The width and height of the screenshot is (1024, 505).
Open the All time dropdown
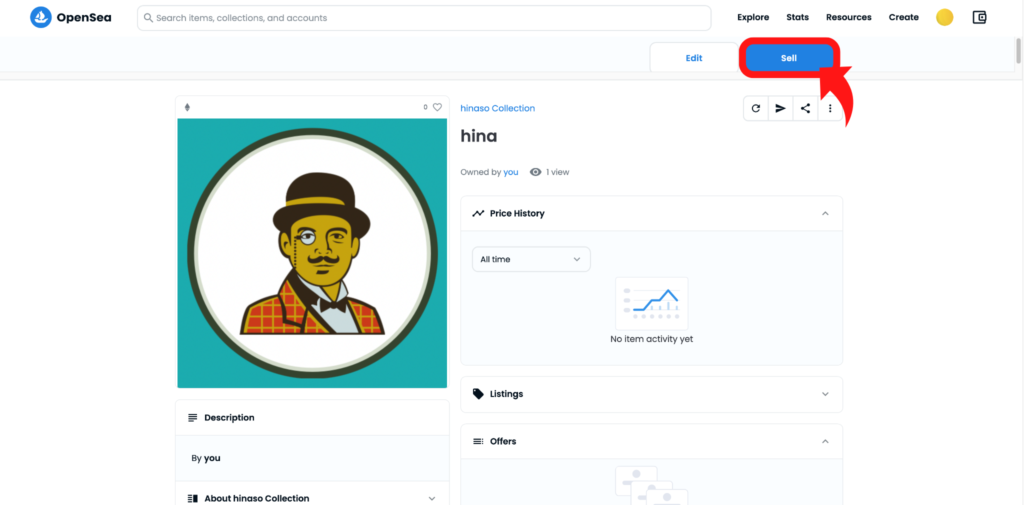point(531,259)
